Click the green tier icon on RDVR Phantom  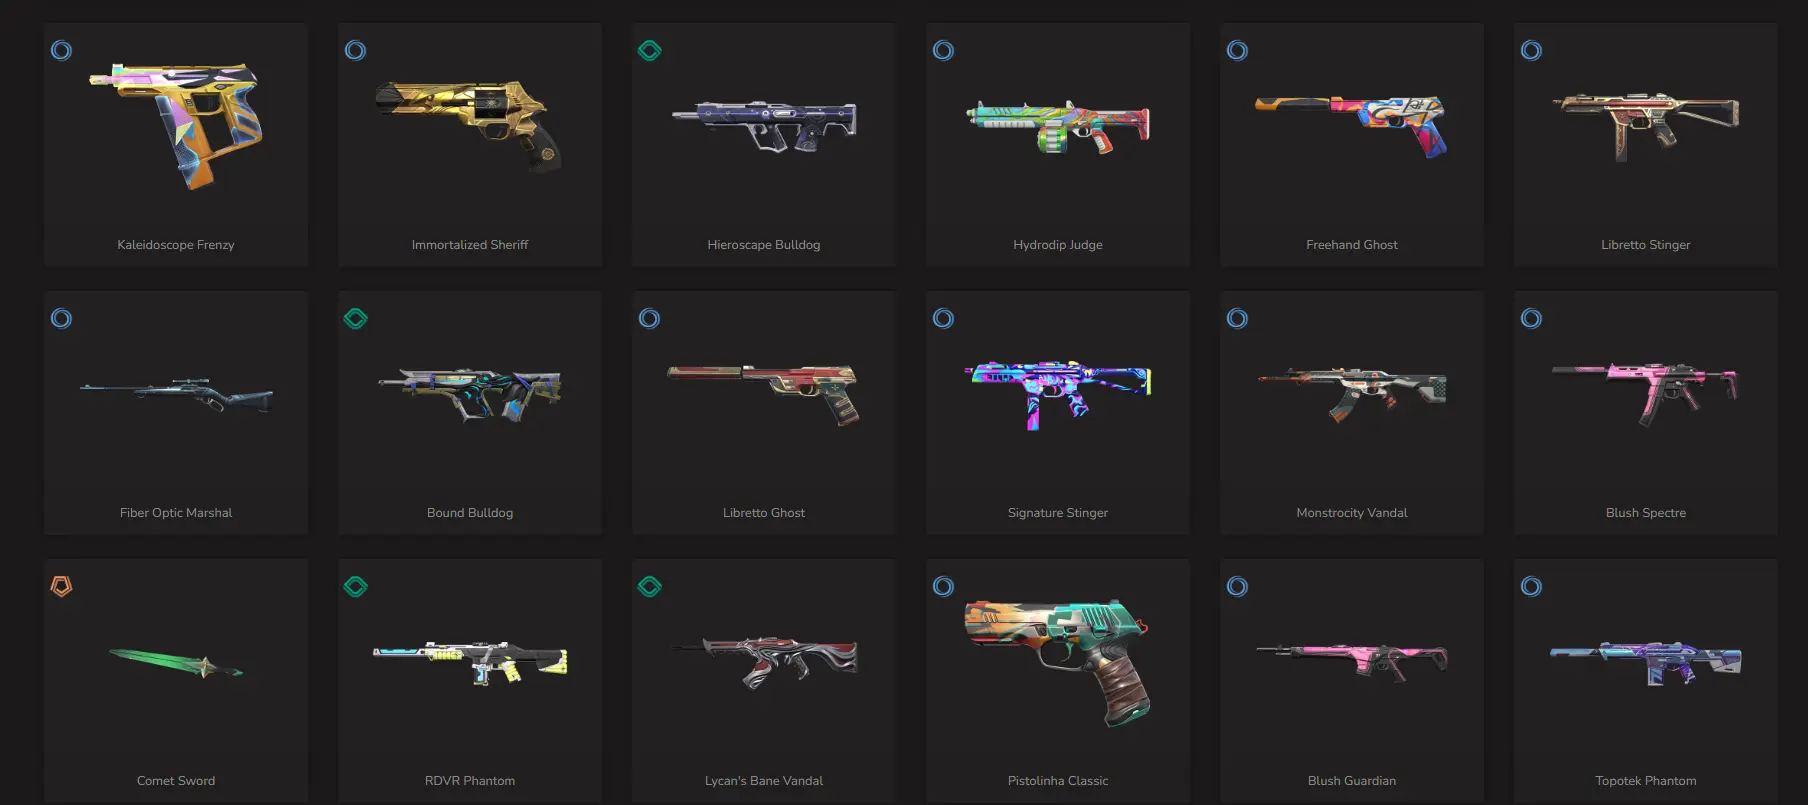355,586
